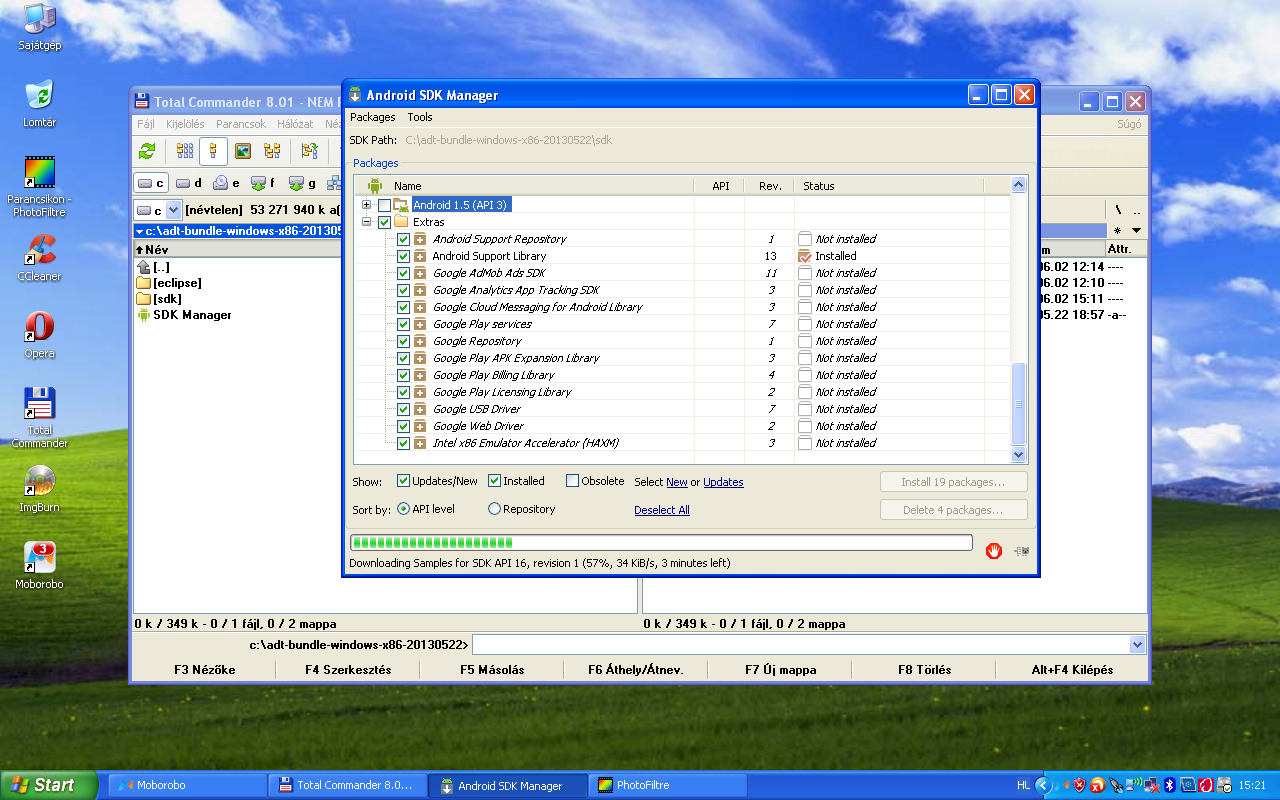Click Total Commander refresh toolbar icon
The height and width of the screenshot is (800, 1280).
tap(147, 151)
